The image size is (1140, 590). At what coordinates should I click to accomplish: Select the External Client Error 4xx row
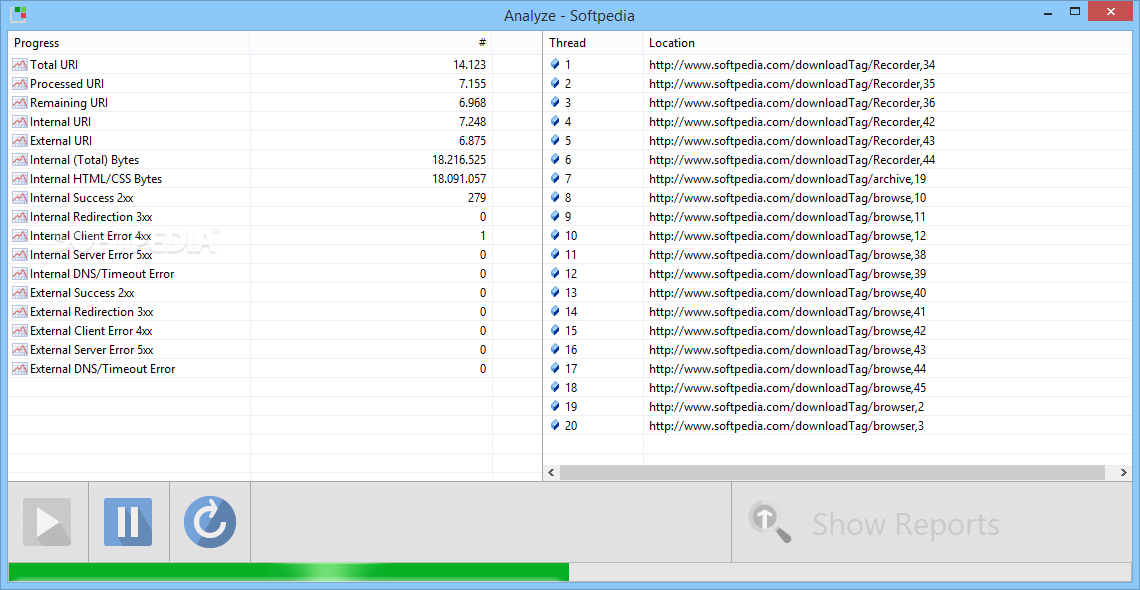point(250,331)
